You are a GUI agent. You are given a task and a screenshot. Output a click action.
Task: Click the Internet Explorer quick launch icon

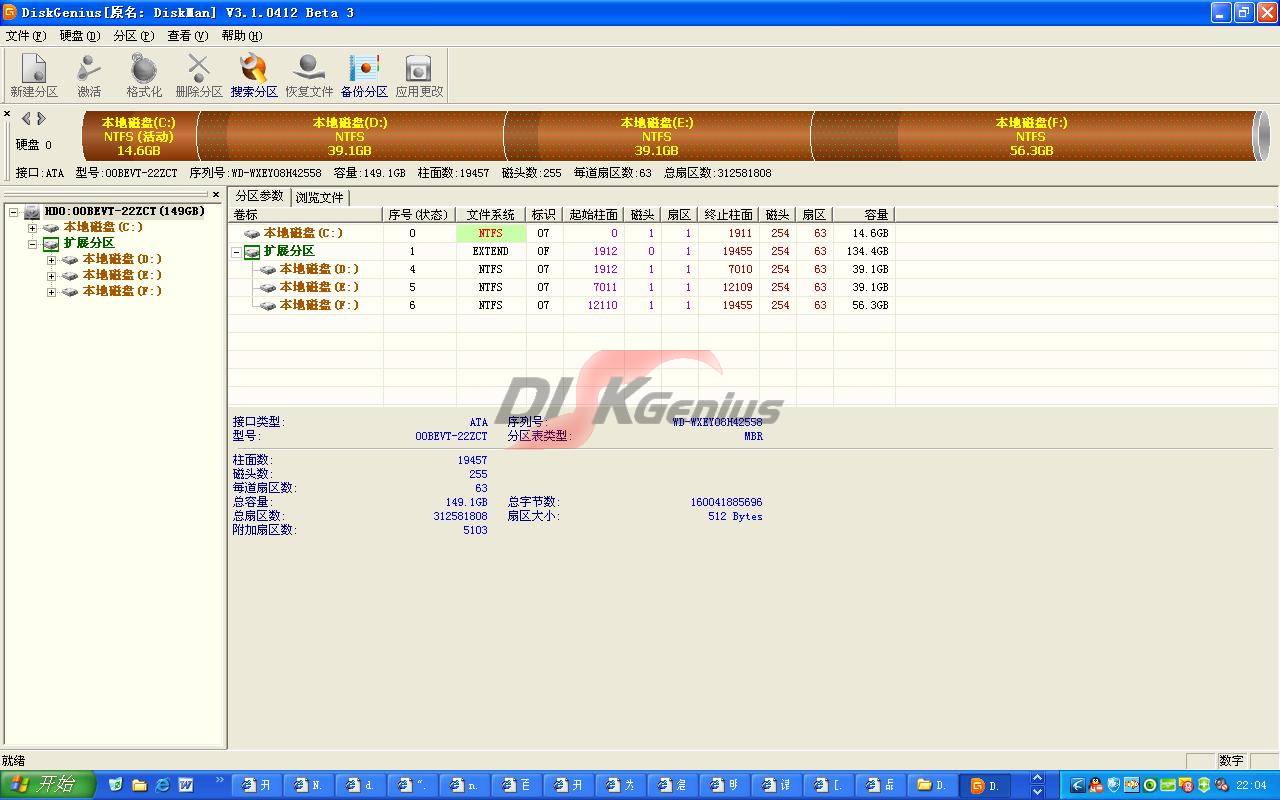point(162,785)
